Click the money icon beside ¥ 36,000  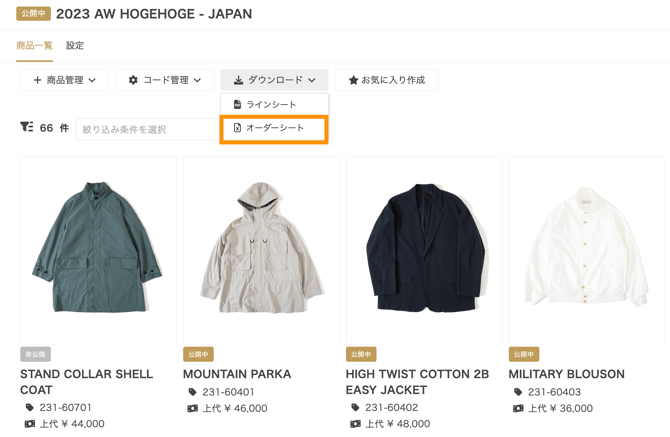pyautogui.click(x=518, y=408)
